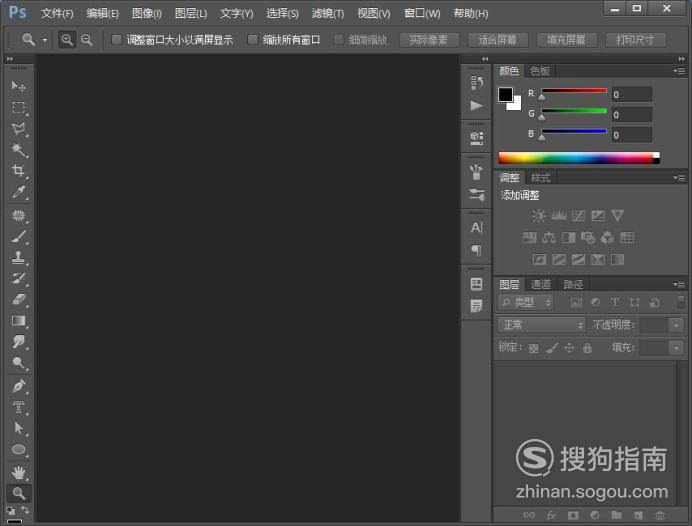Open the Adjustments panel options menu
The height and width of the screenshot is (526, 692).
point(680,178)
